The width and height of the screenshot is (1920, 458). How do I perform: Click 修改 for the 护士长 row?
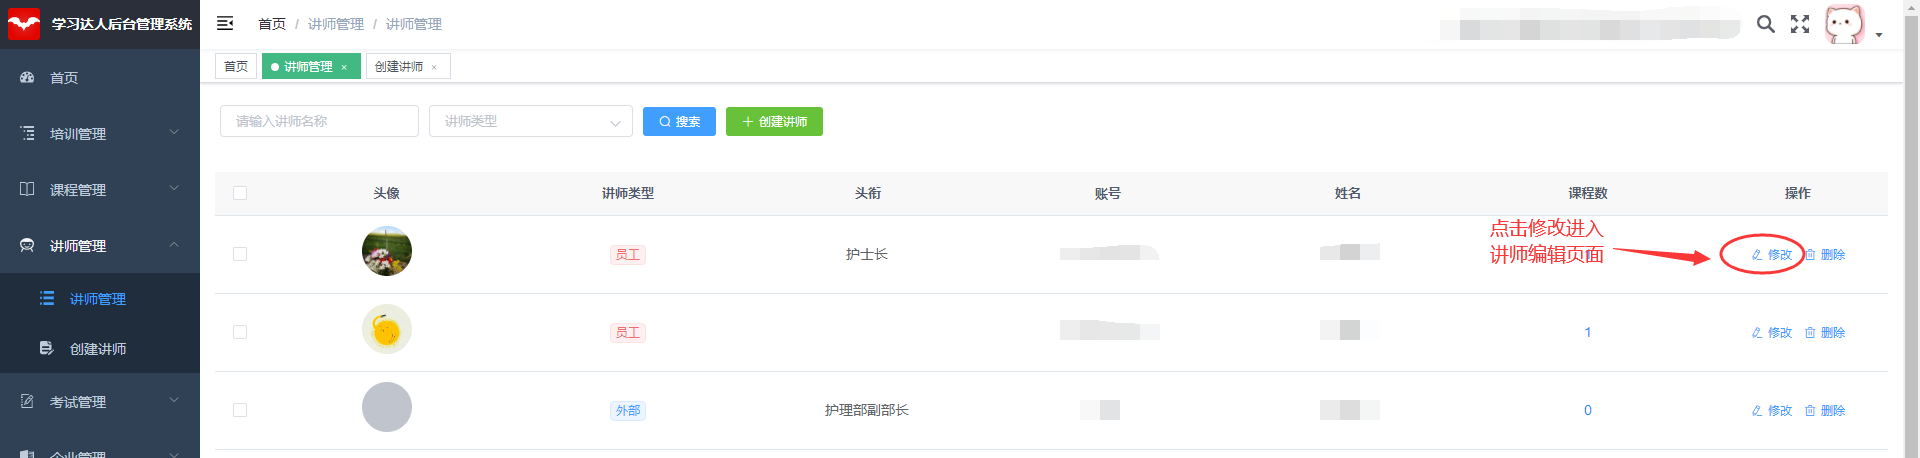[1772, 254]
